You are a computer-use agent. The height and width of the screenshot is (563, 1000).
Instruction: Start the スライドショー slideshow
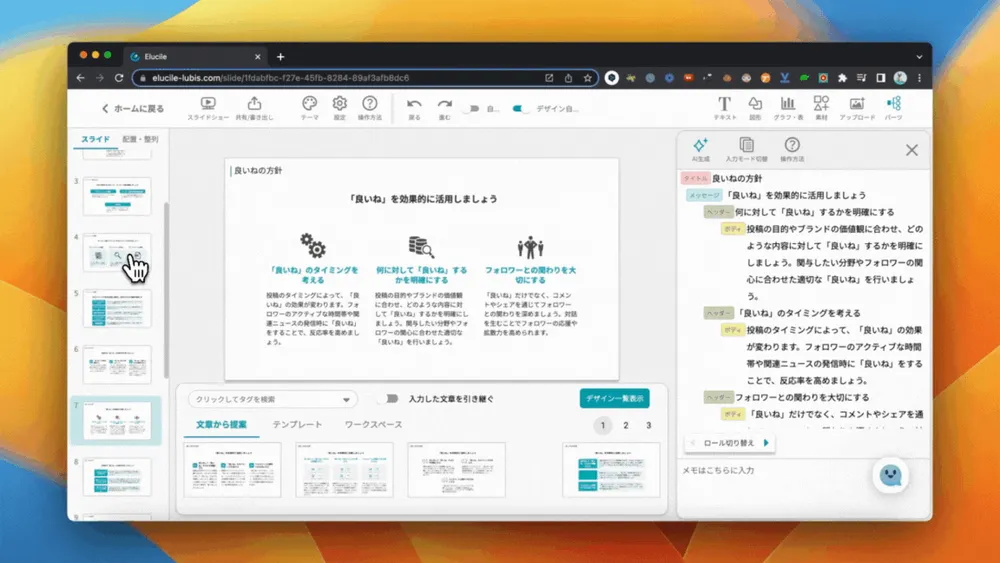[x=208, y=108]
